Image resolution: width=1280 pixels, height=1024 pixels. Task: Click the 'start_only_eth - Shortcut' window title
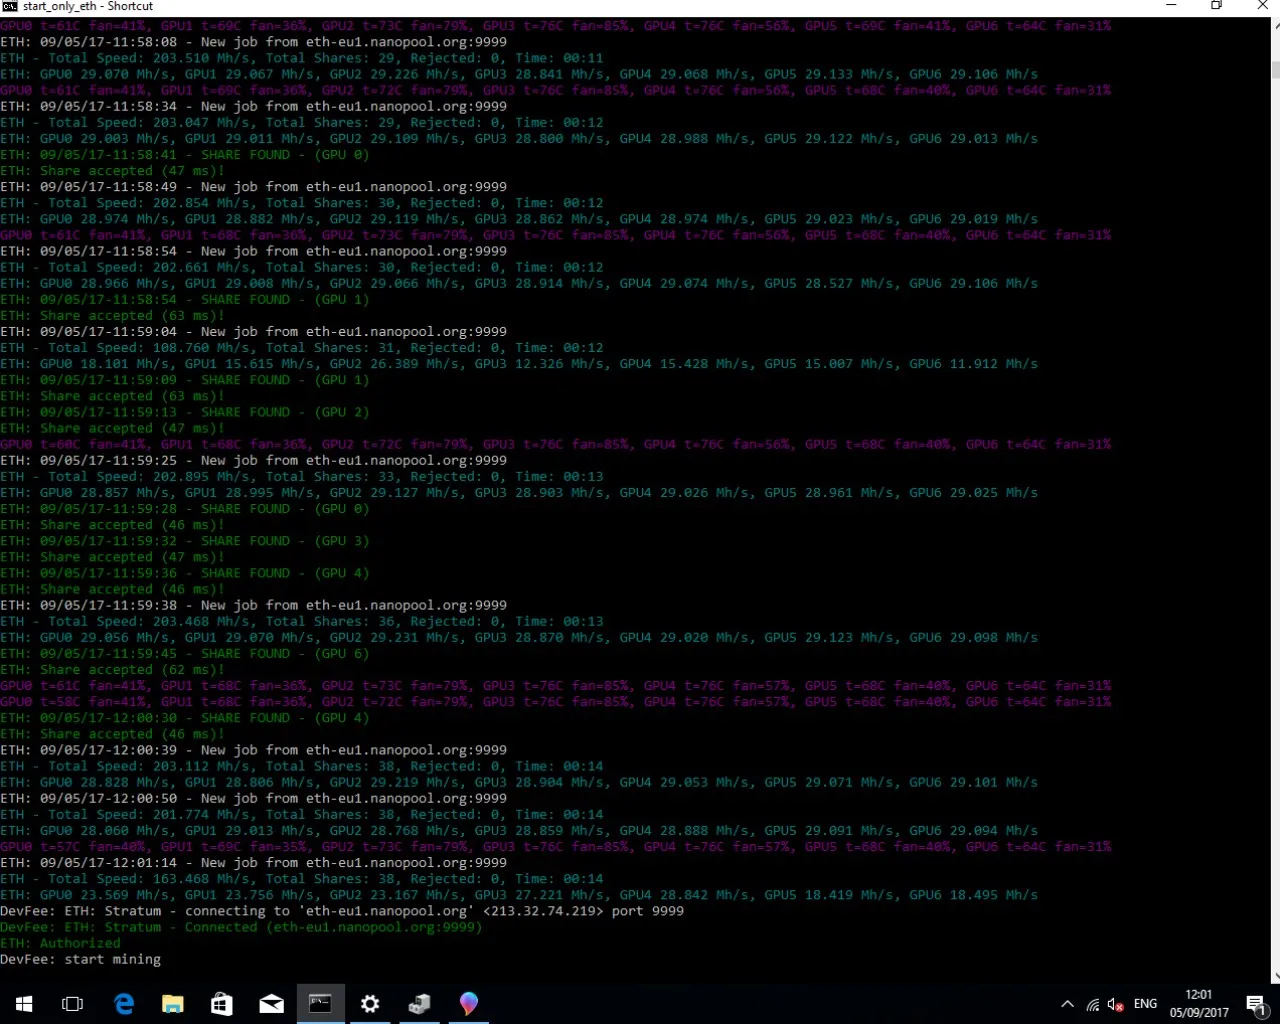point(88,6)
